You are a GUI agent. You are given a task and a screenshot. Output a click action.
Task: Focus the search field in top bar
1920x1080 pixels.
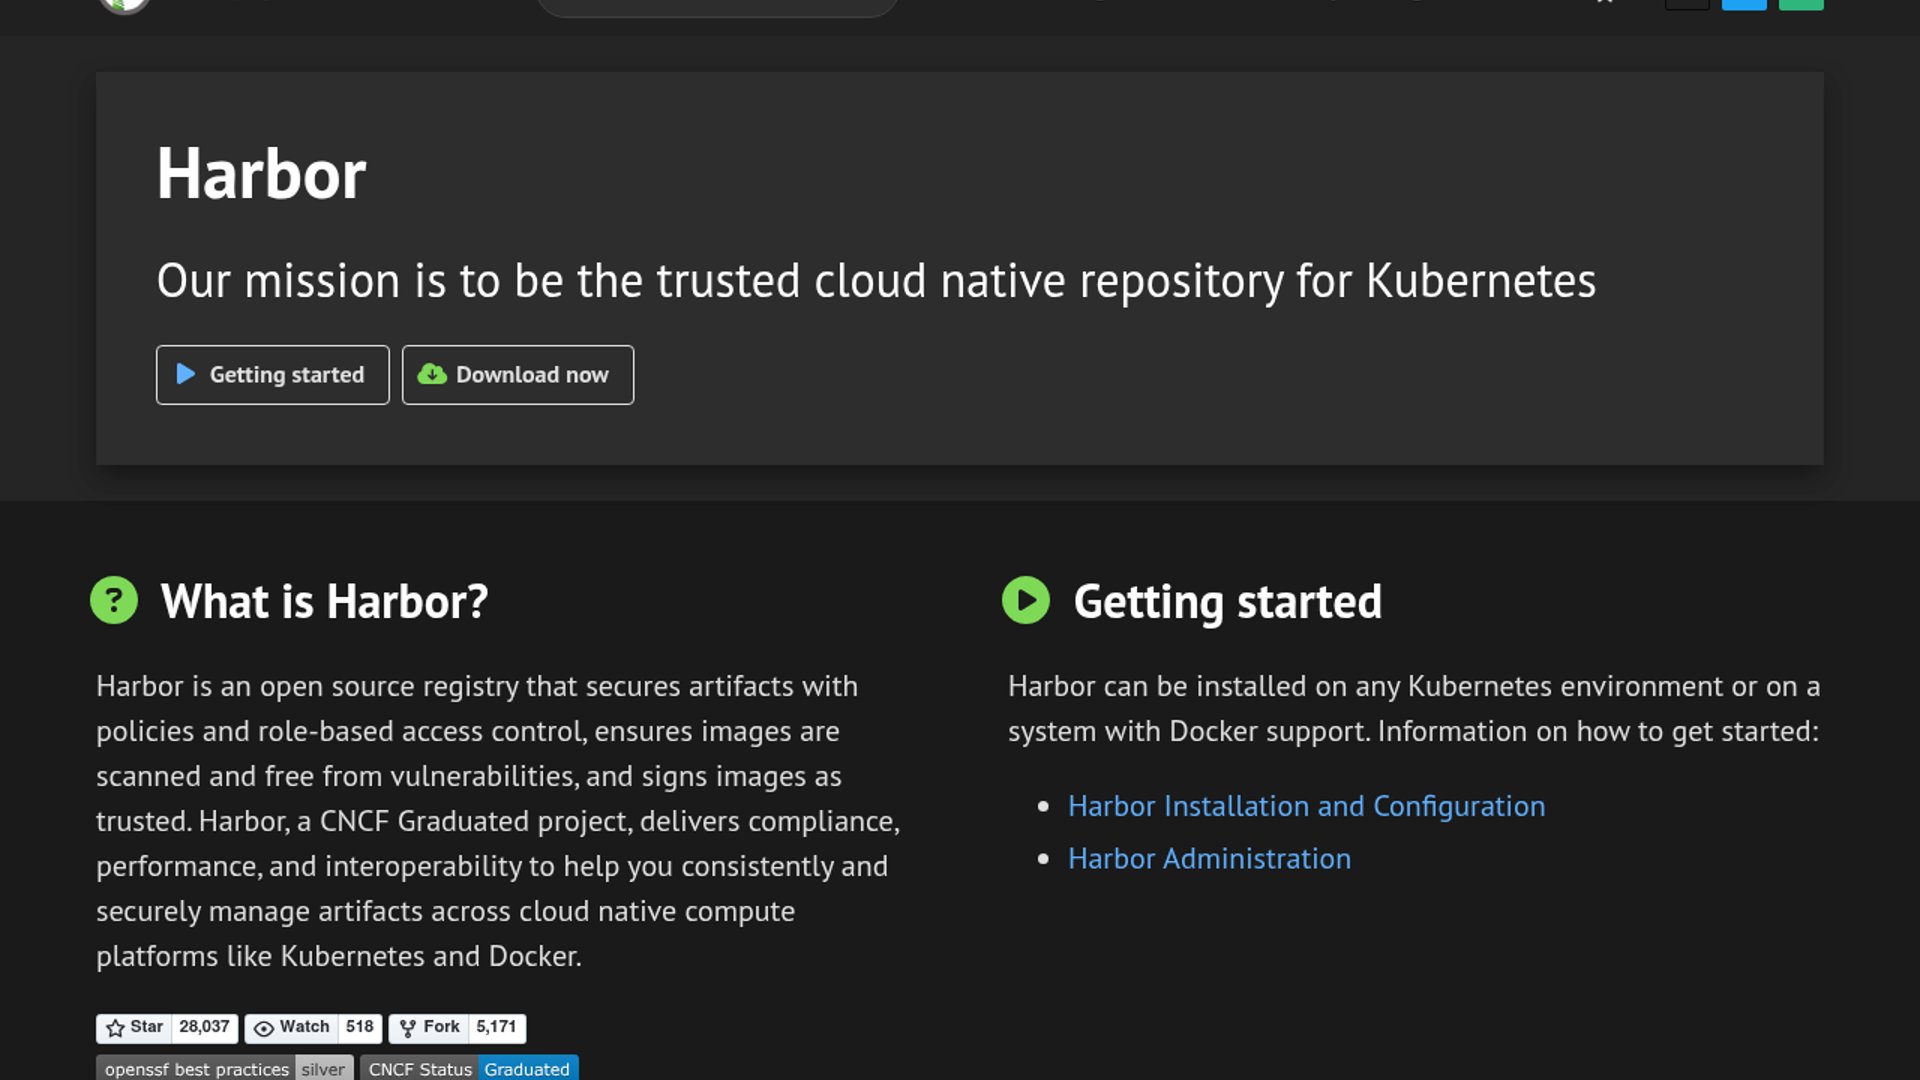[x=716, y=6]
